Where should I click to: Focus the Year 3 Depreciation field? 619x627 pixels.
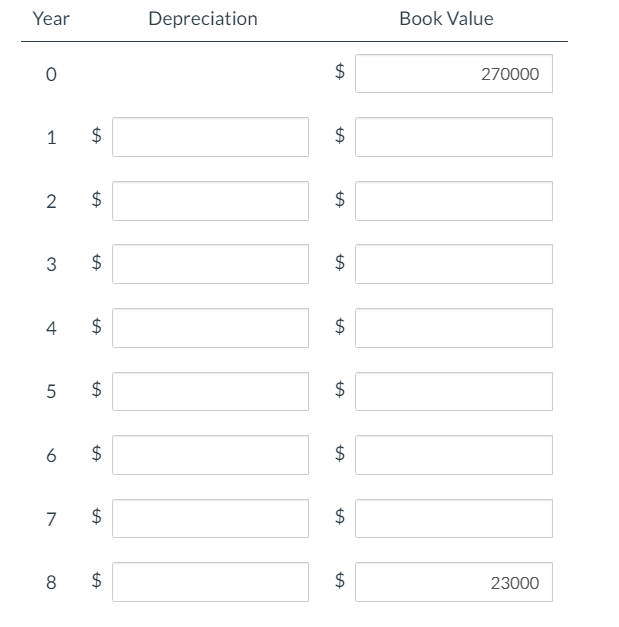[x=210, y=264]
